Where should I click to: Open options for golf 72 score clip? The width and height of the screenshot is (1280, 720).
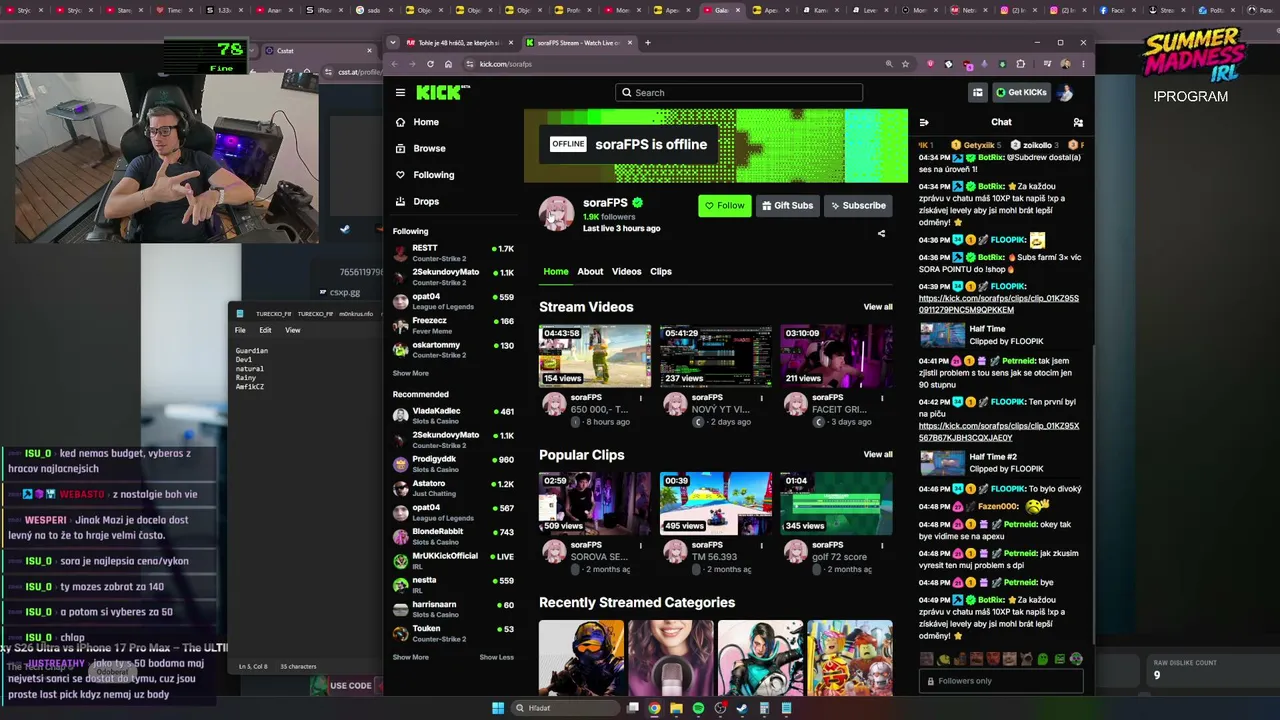(881, 546)
